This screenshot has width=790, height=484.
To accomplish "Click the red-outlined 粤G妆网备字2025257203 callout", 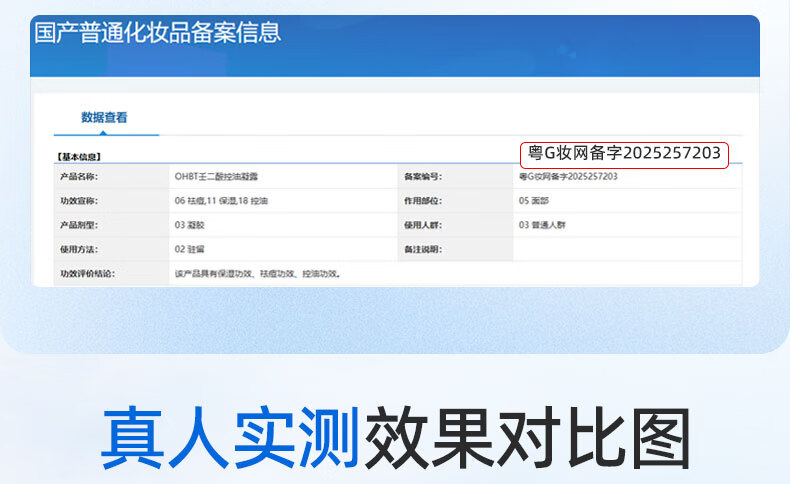I will (x=624, y=154).
